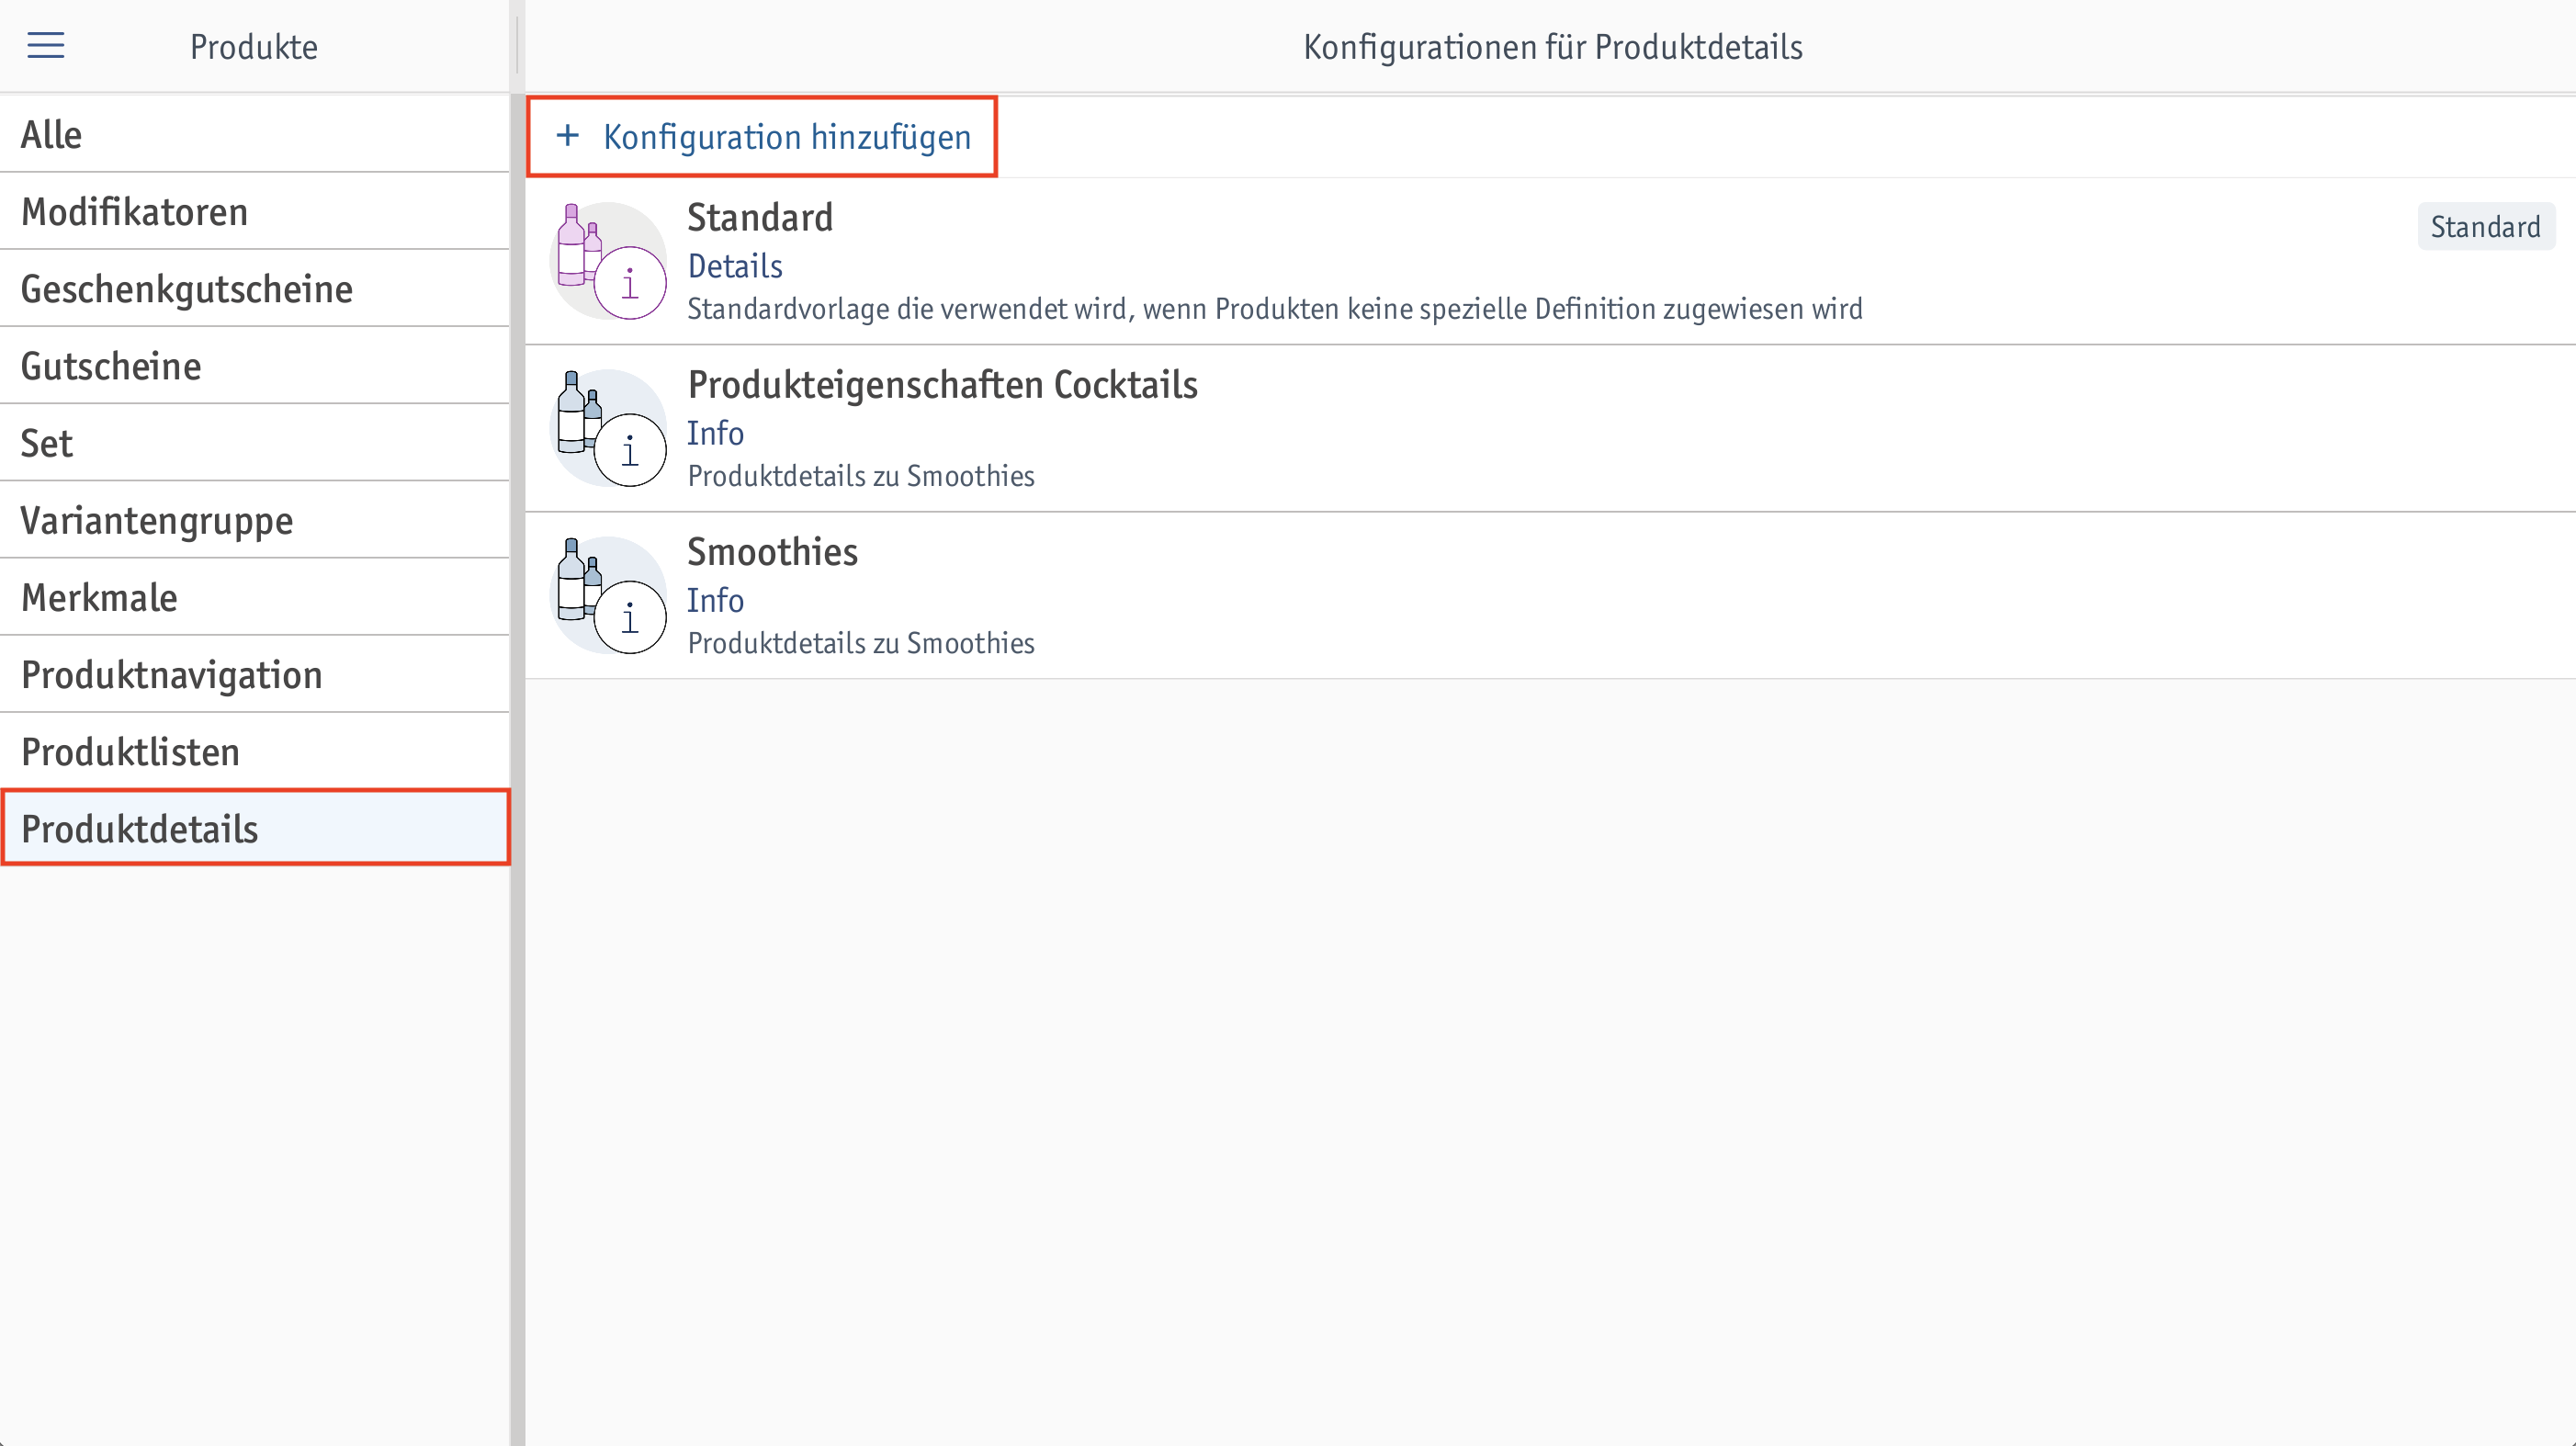Click the plus icon to add configuration

(567, 136)
